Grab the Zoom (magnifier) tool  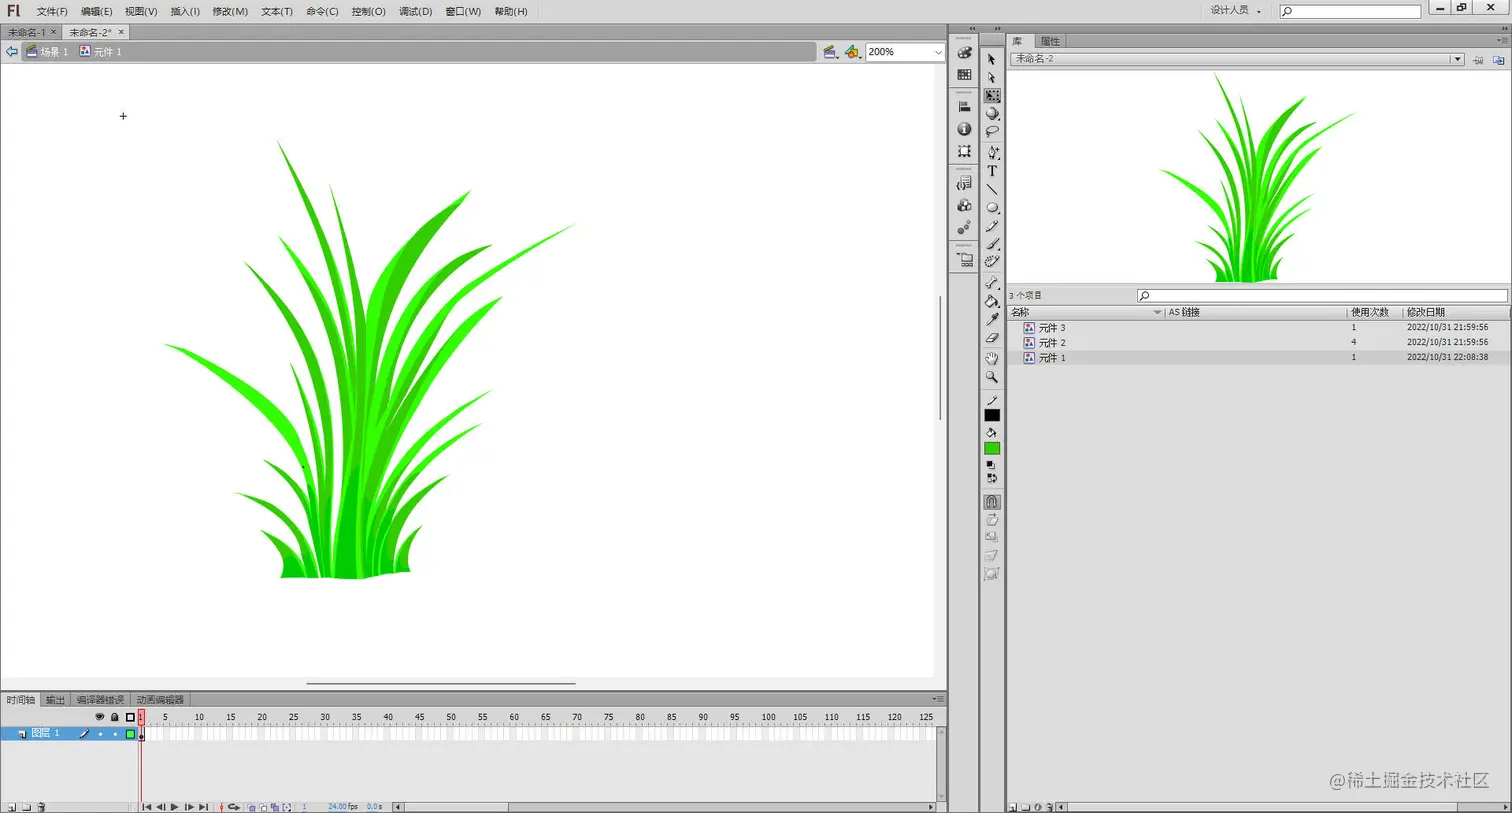pyautogui.click(x=992, y=377)
